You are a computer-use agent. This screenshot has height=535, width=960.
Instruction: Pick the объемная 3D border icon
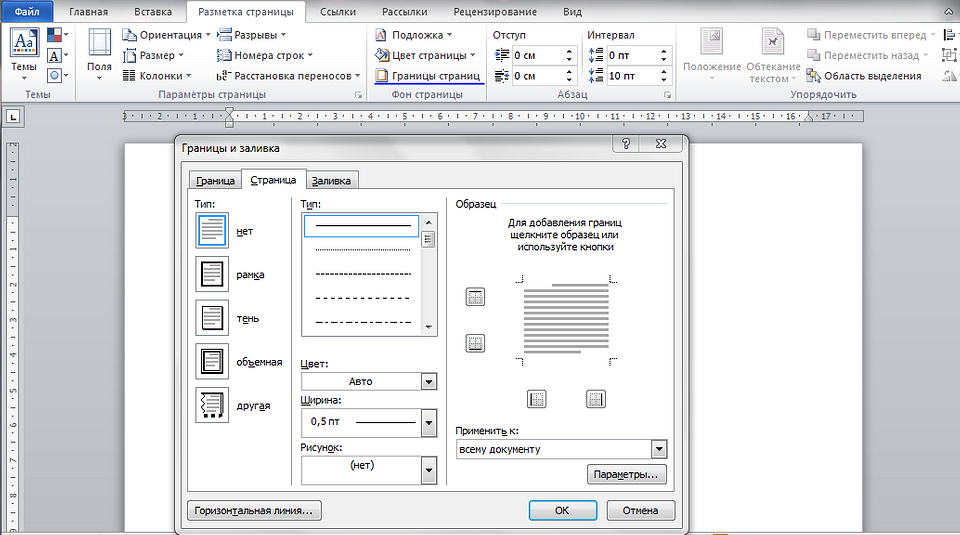coord(212,361)
